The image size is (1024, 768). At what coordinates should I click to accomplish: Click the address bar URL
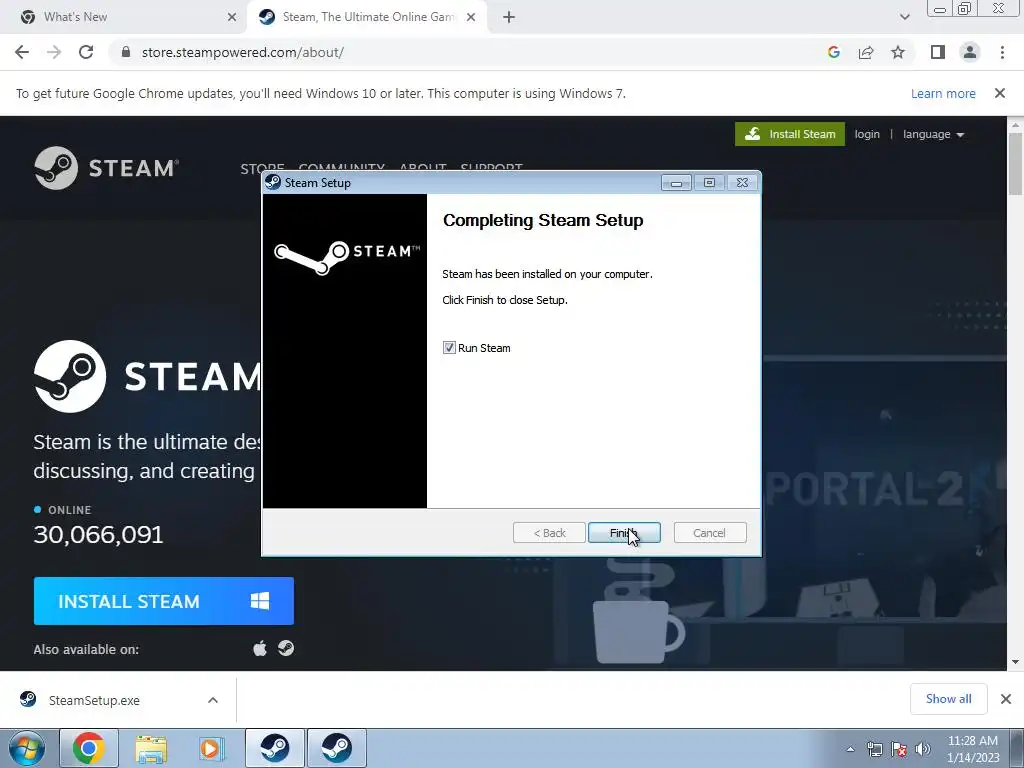click(242, 52)
